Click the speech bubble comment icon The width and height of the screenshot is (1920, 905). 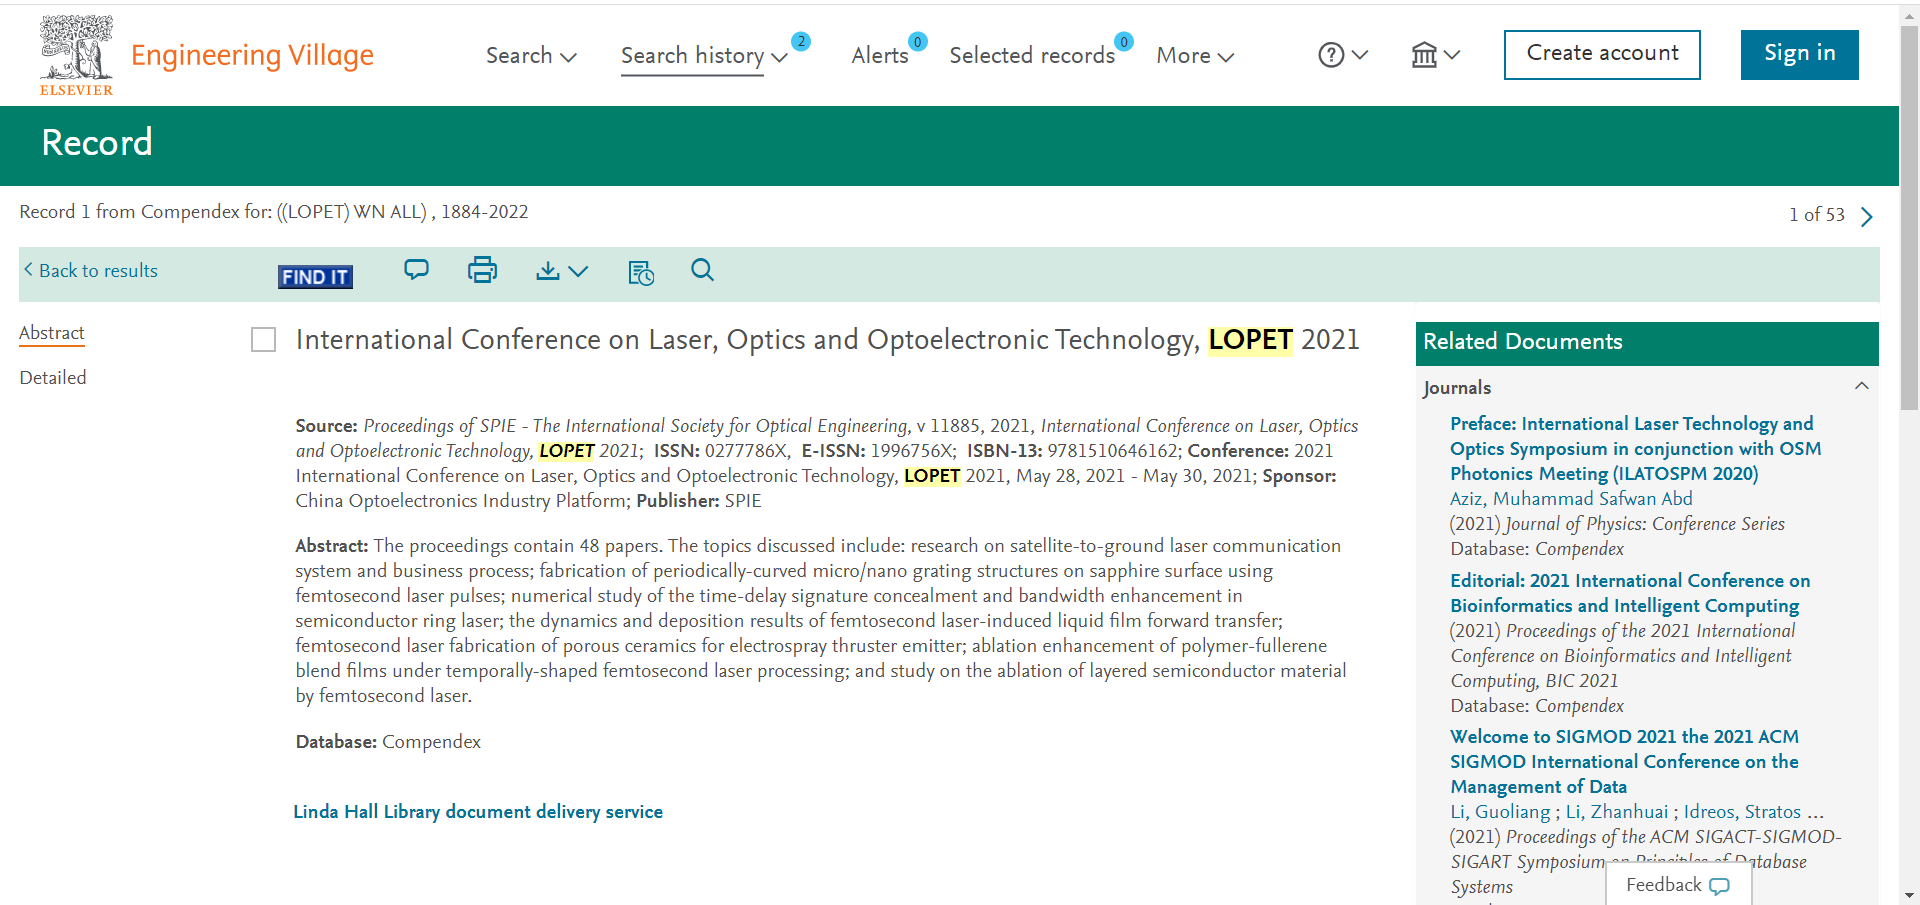tap(416, 270)
